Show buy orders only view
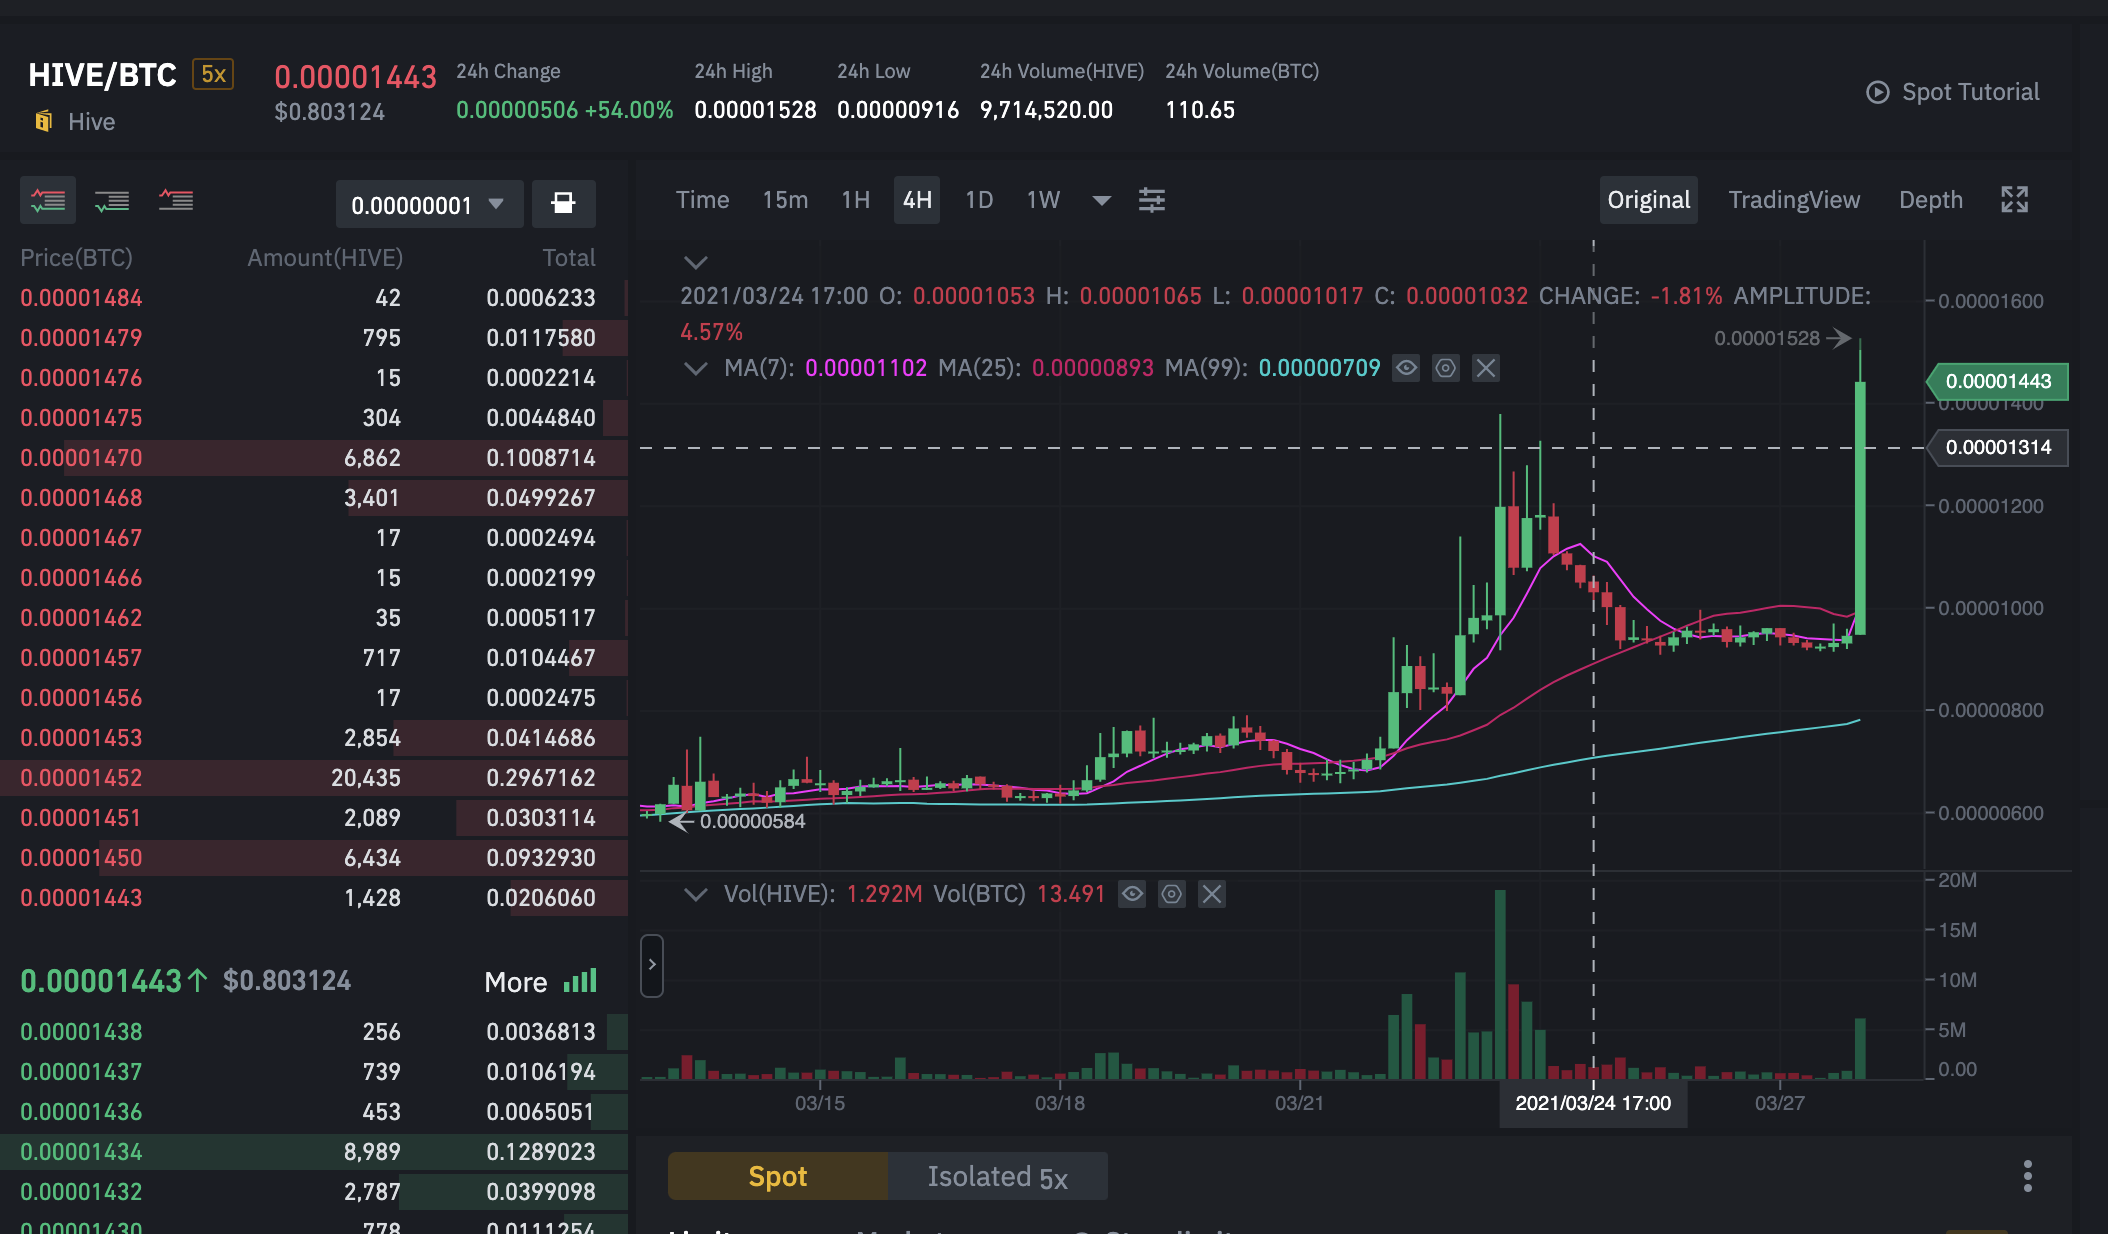 click(x=111, y=201)
